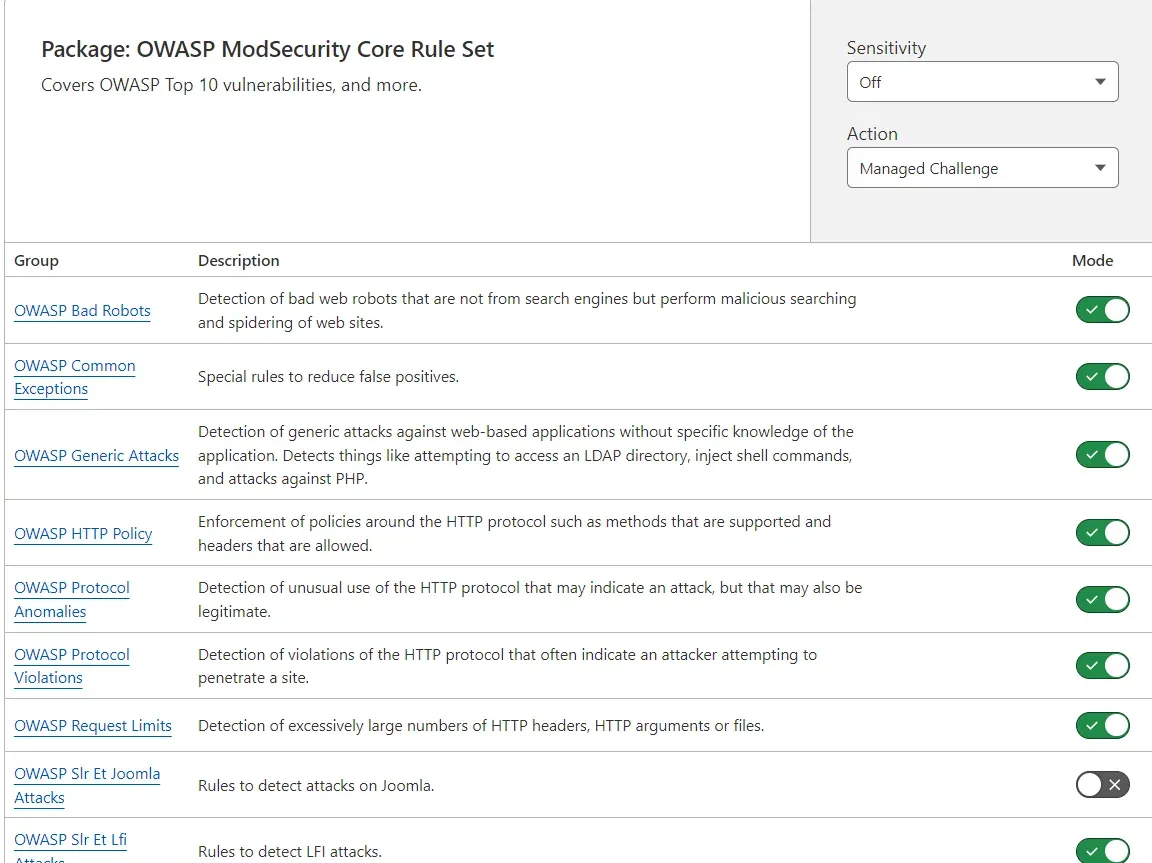Click the Group column header

pos(36,261)
